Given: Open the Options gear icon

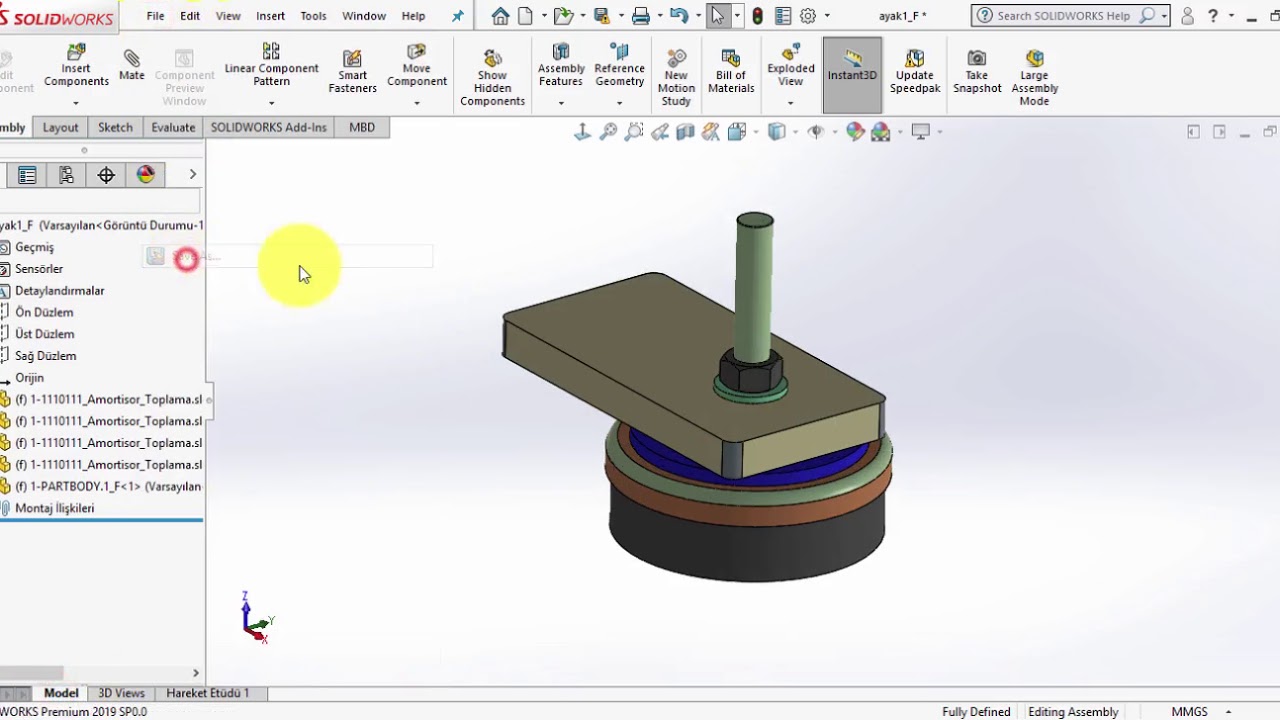Looking at the screenshot, I should pyautogui.click(x=808, y=16).
